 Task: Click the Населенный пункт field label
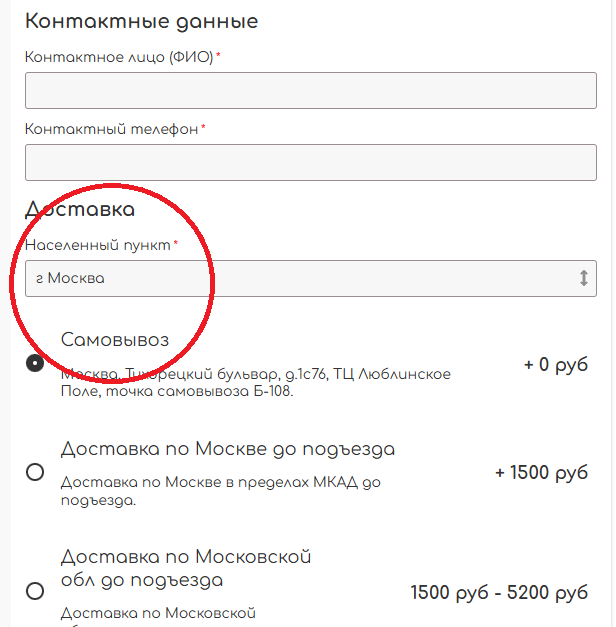(100, 245)
